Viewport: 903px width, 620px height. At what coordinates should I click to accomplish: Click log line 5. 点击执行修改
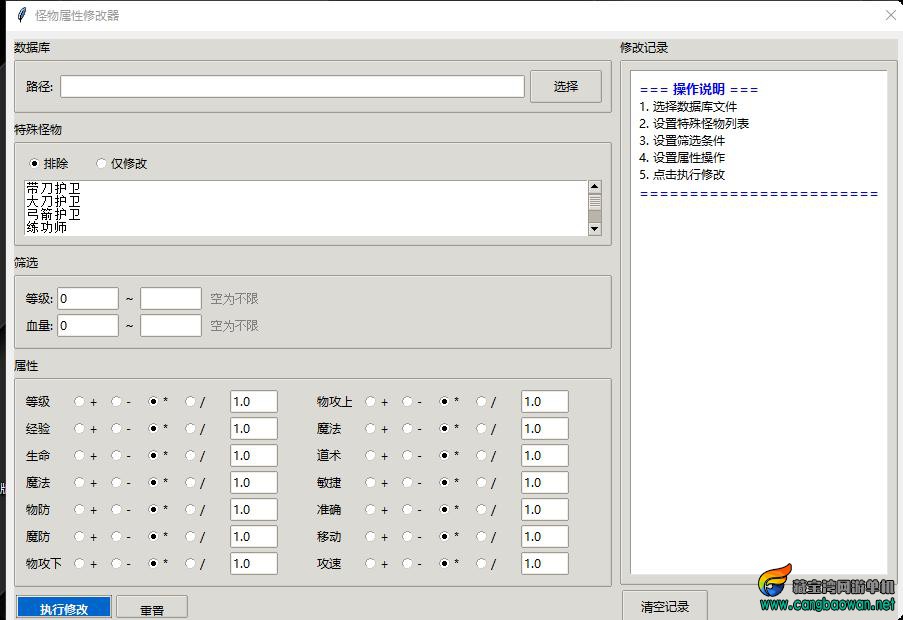click(682, 174)
